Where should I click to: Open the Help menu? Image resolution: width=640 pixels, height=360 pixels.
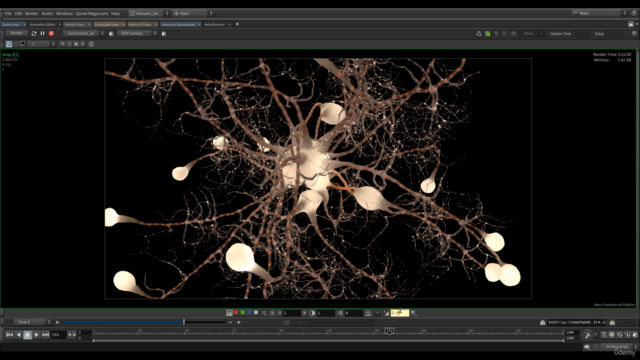pos(116,13)
